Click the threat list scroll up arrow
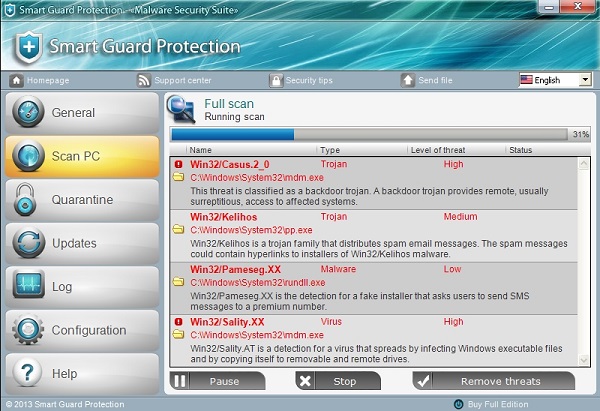Screen dimensions: 600x411 point(584,164)
